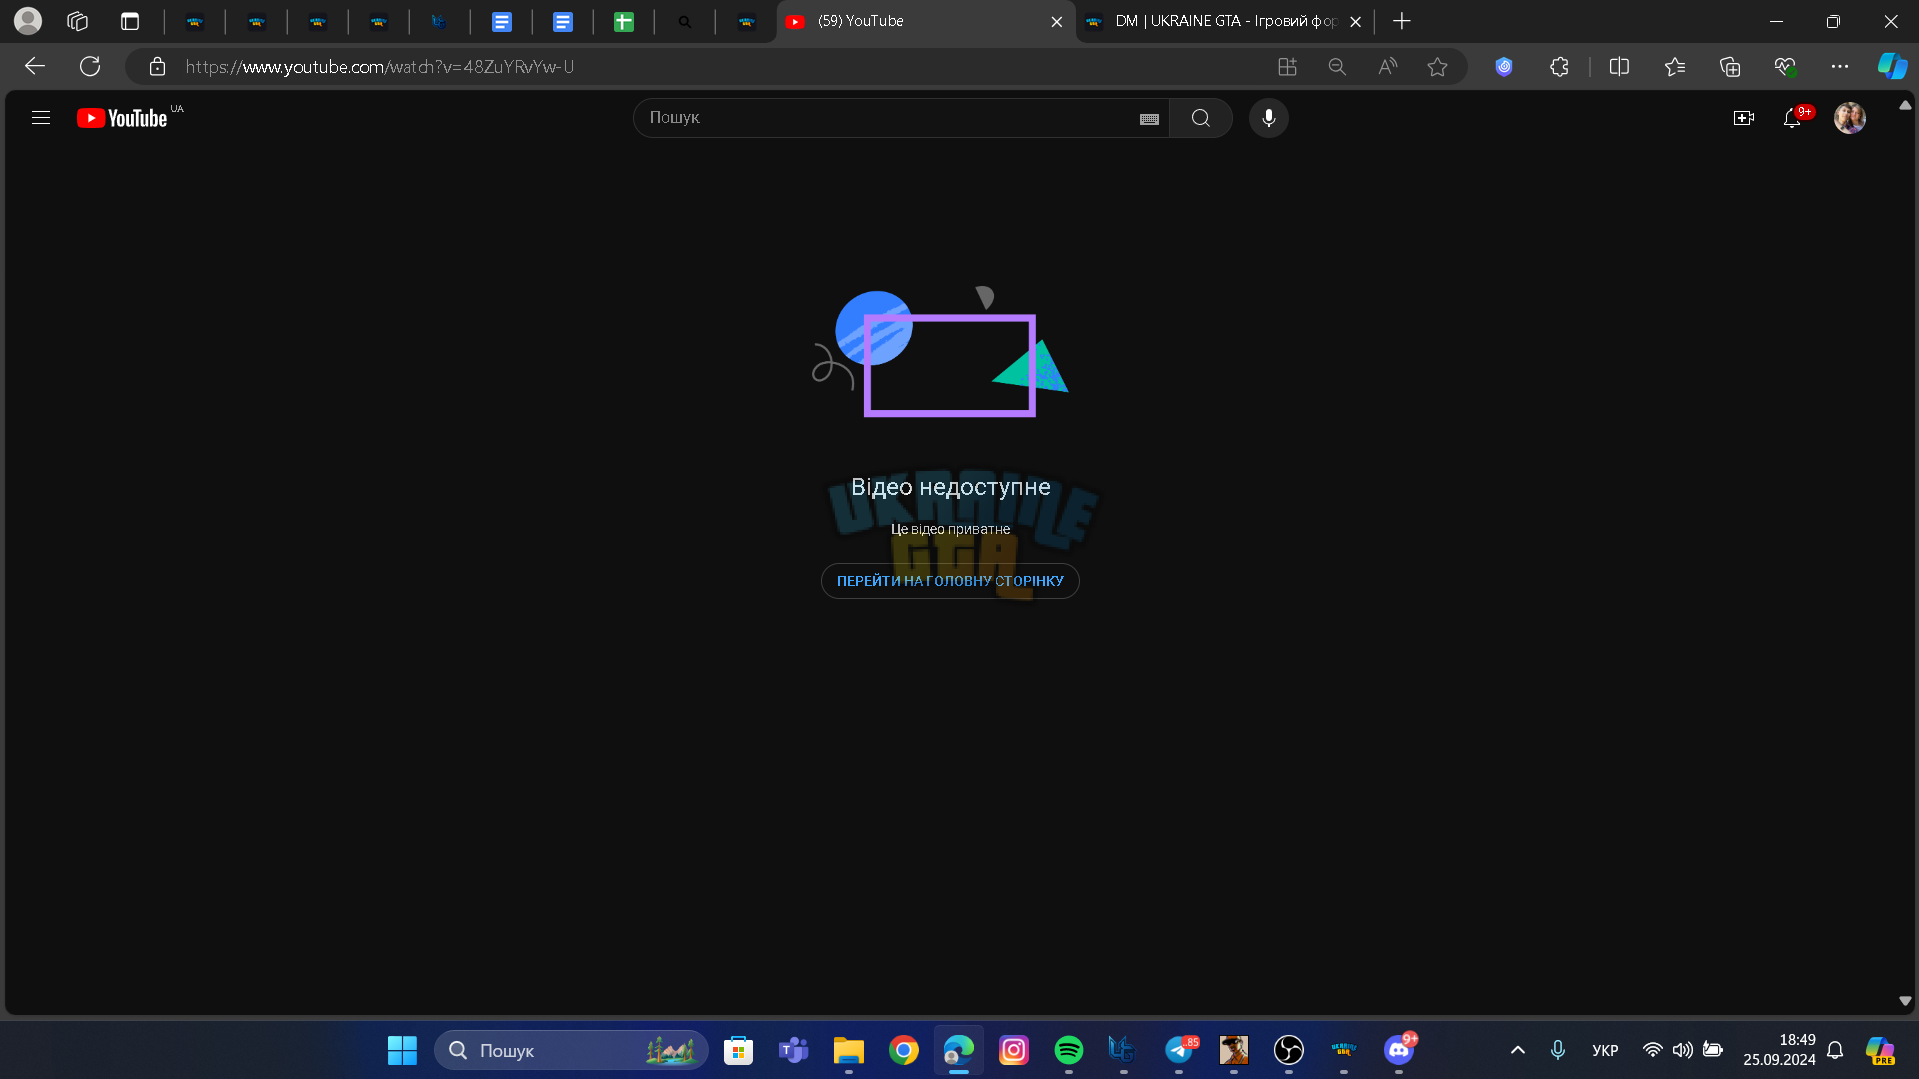
Task: Refresh the current page
Action: [x=90, y=67]
